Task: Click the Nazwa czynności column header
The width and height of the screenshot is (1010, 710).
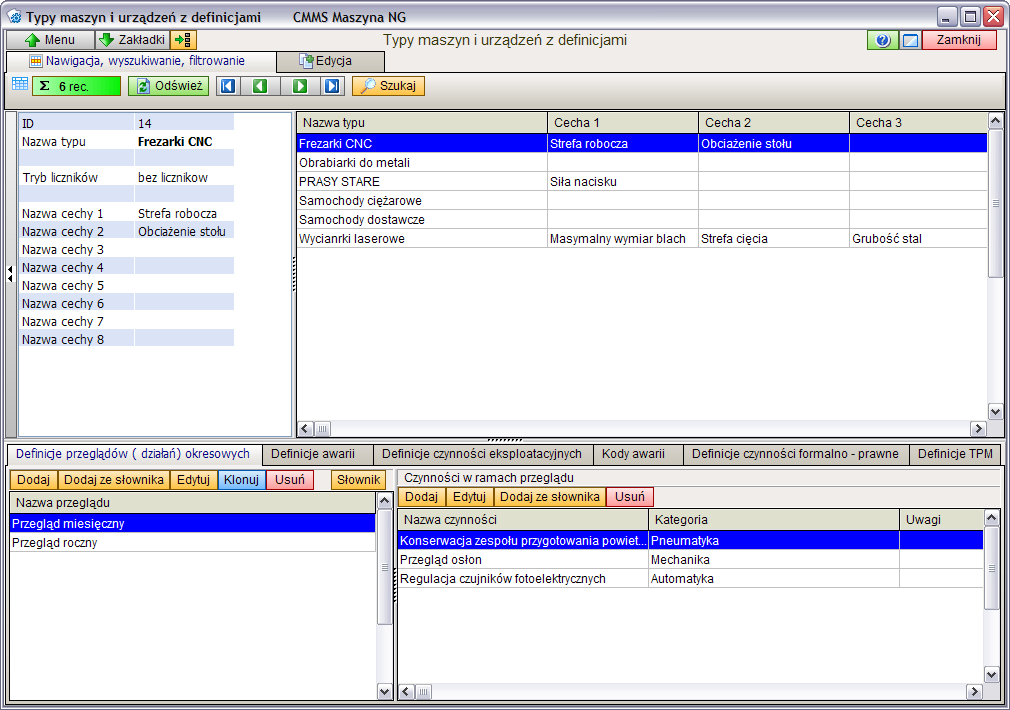Action: (523, 519)
